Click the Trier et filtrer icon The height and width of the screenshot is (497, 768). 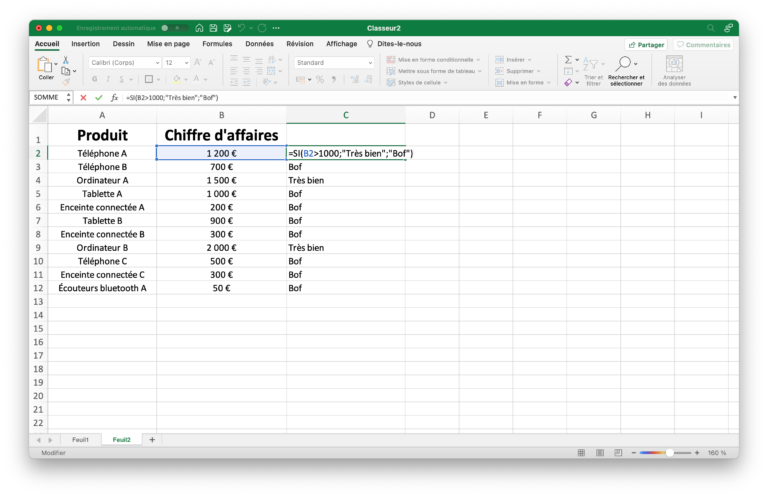591,64
